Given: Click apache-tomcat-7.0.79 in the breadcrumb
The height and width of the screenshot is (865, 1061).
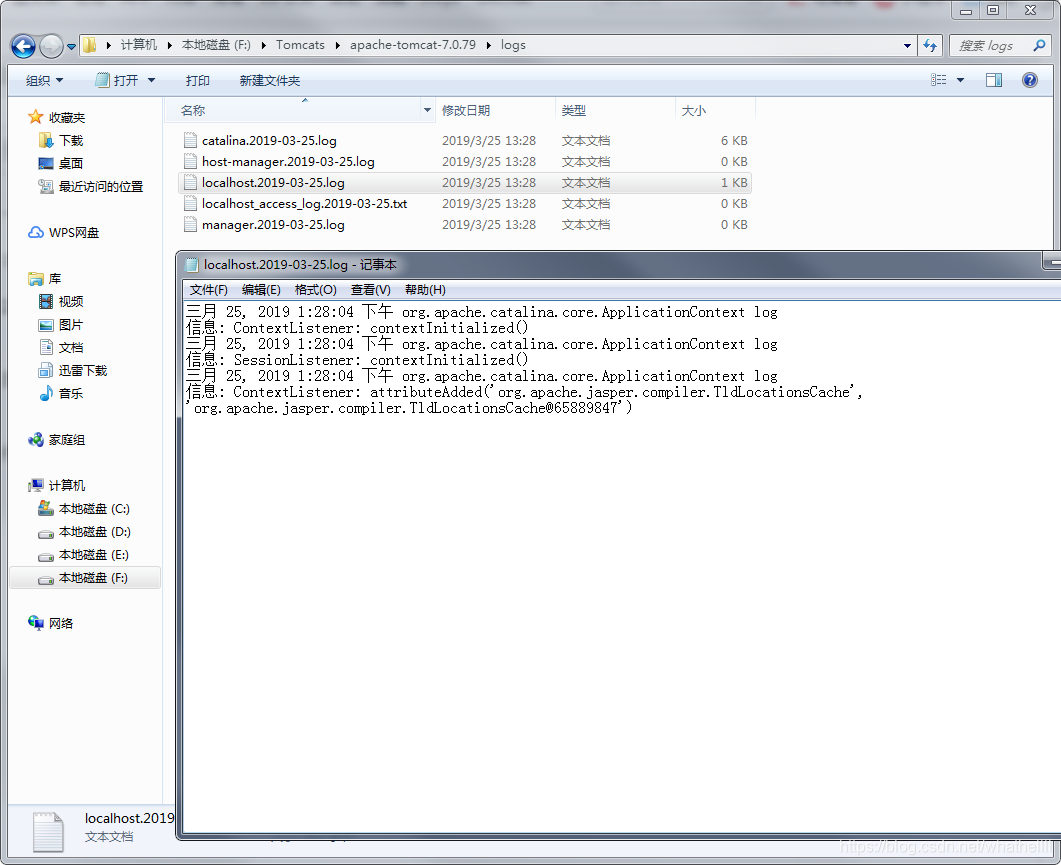Looking at the screenshot, I should [x=413, y=45].
